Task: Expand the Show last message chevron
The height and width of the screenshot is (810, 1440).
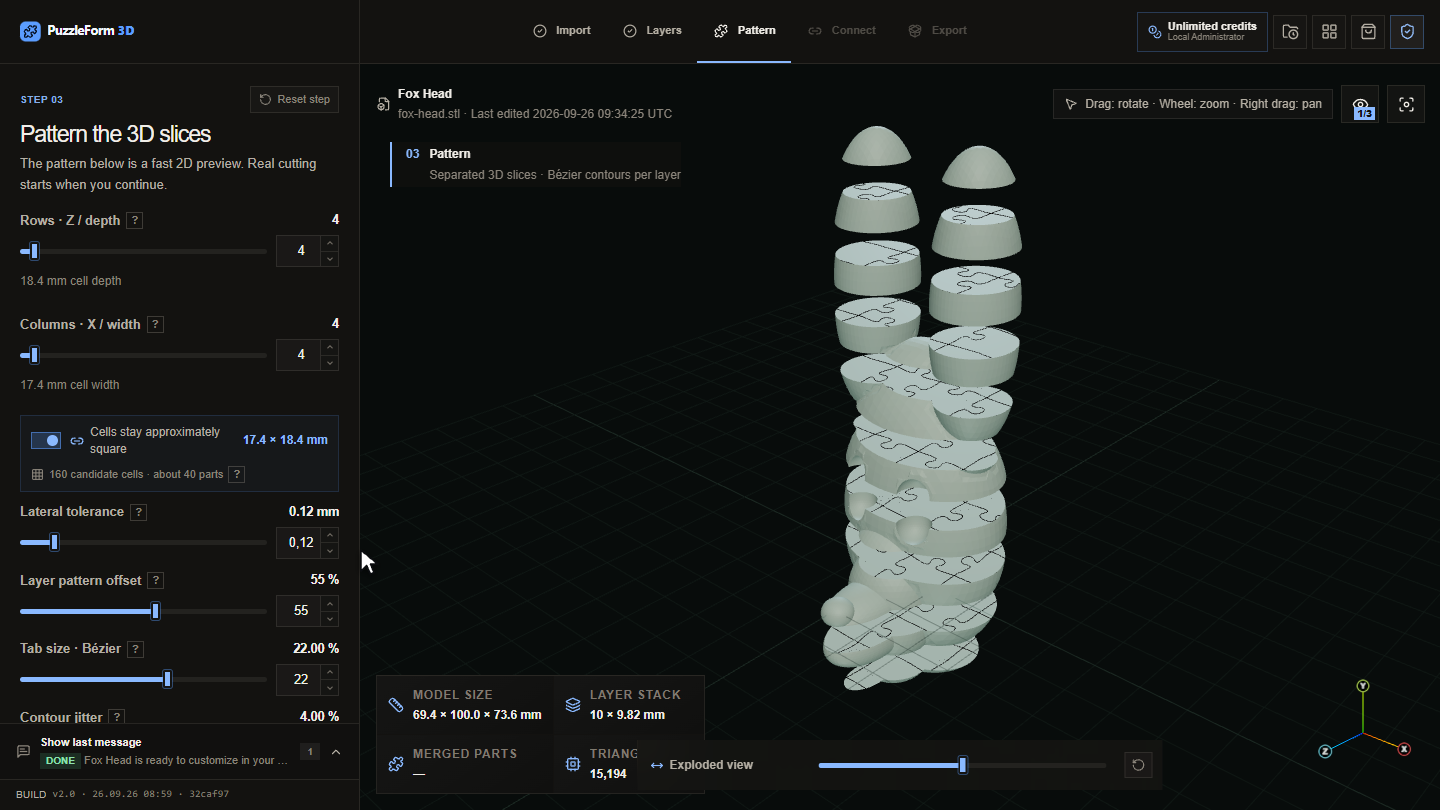Action: tap(336, 752)
